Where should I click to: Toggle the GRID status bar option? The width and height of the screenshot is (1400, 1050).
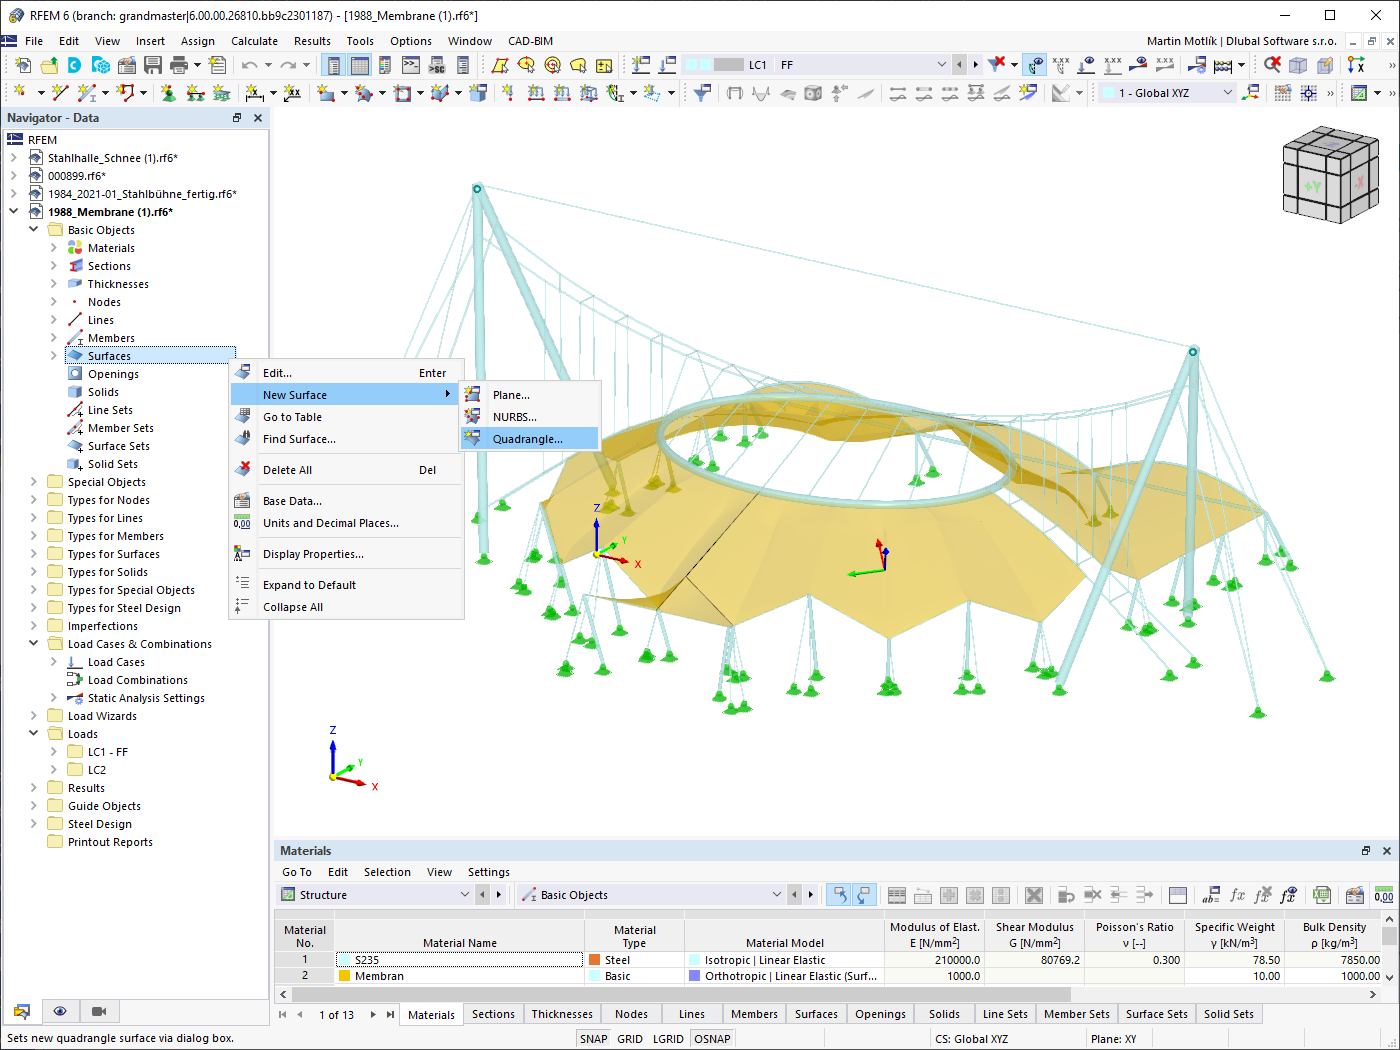coord(630,1039)
